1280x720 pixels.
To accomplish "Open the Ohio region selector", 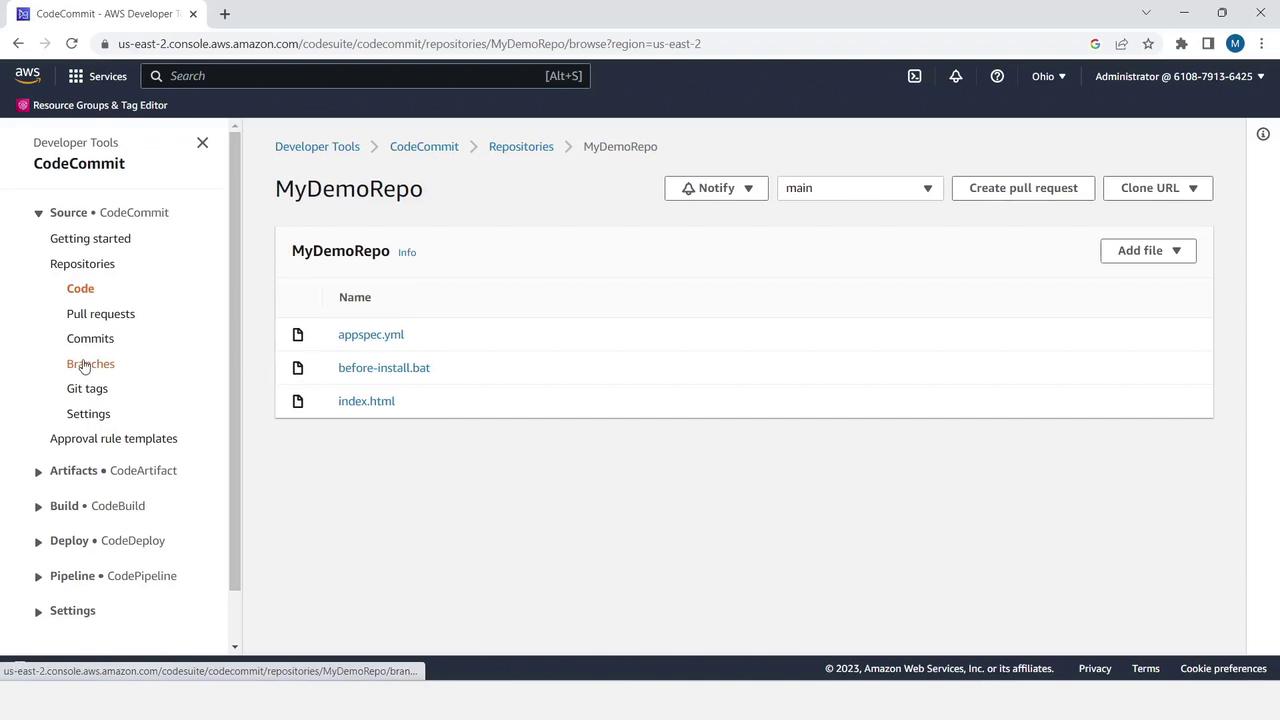I will 1048,76.
